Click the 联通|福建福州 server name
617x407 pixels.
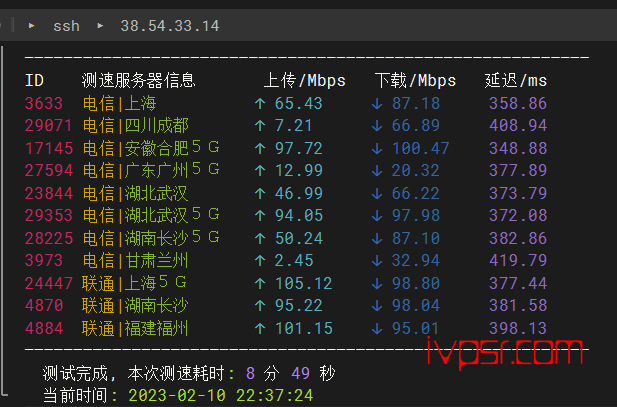[135, 328]
